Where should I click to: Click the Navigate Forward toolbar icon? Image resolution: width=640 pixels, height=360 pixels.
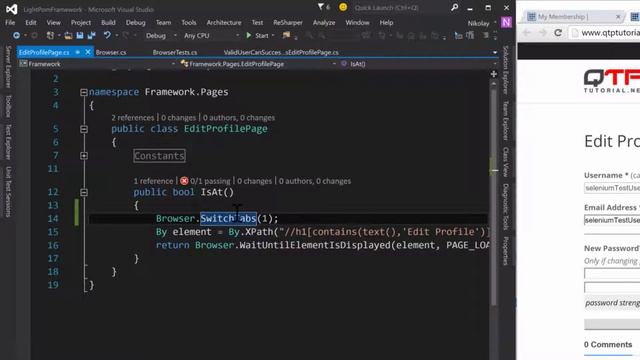pos(34,36)
